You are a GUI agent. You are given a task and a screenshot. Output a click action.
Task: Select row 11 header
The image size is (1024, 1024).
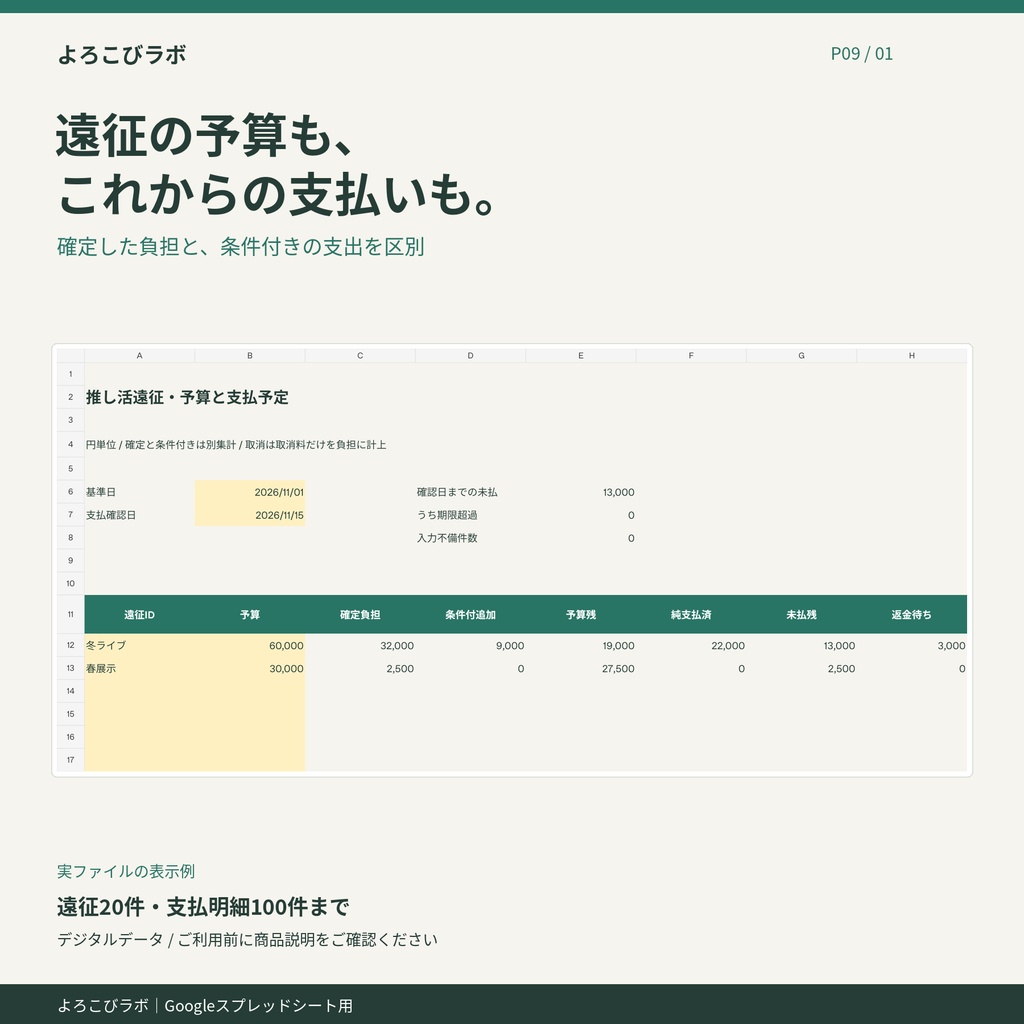71,615
